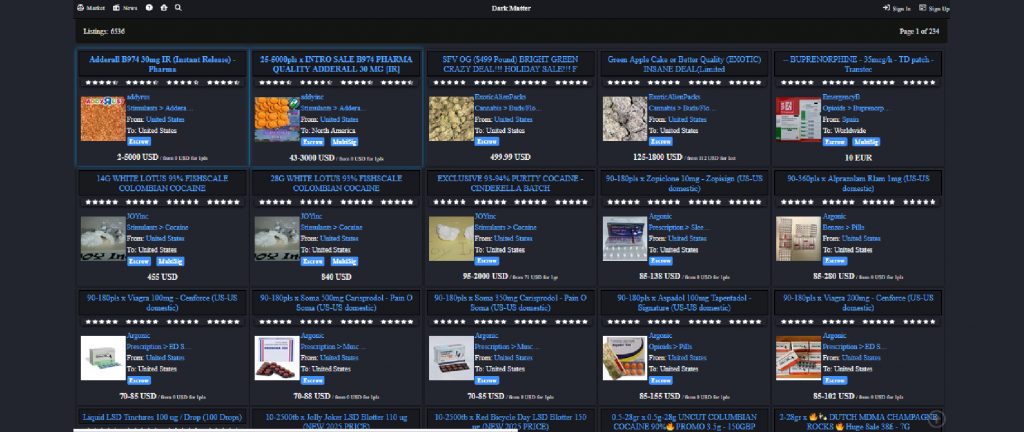
Task: Open the Market link in top navigation
Action: 91,8
